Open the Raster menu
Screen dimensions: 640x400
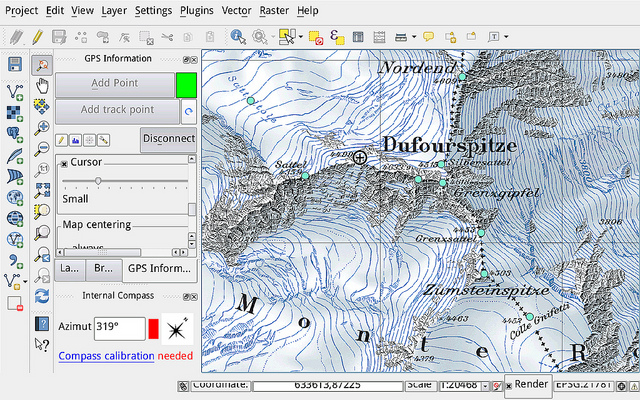point(274,9)
